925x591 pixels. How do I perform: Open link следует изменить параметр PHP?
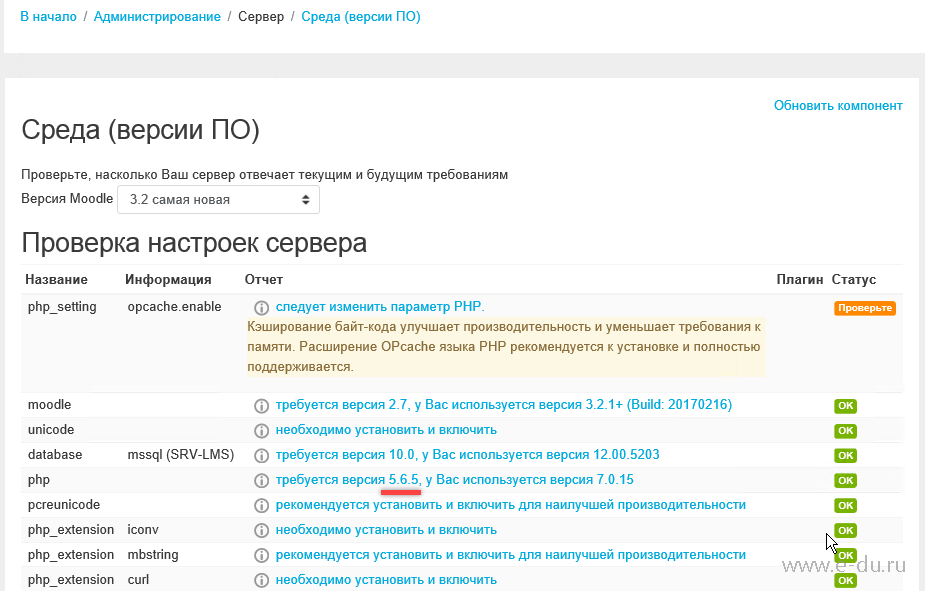pyautogui.click(x=380, y=307)
